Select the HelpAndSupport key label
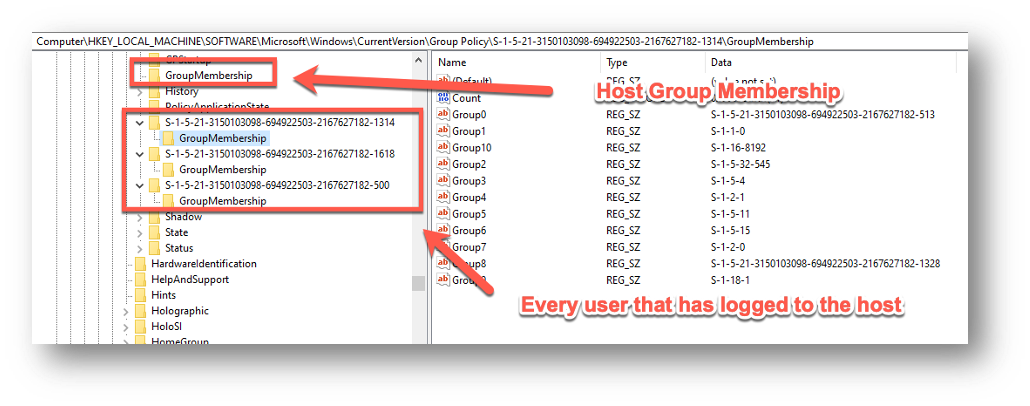 [190, 279]
